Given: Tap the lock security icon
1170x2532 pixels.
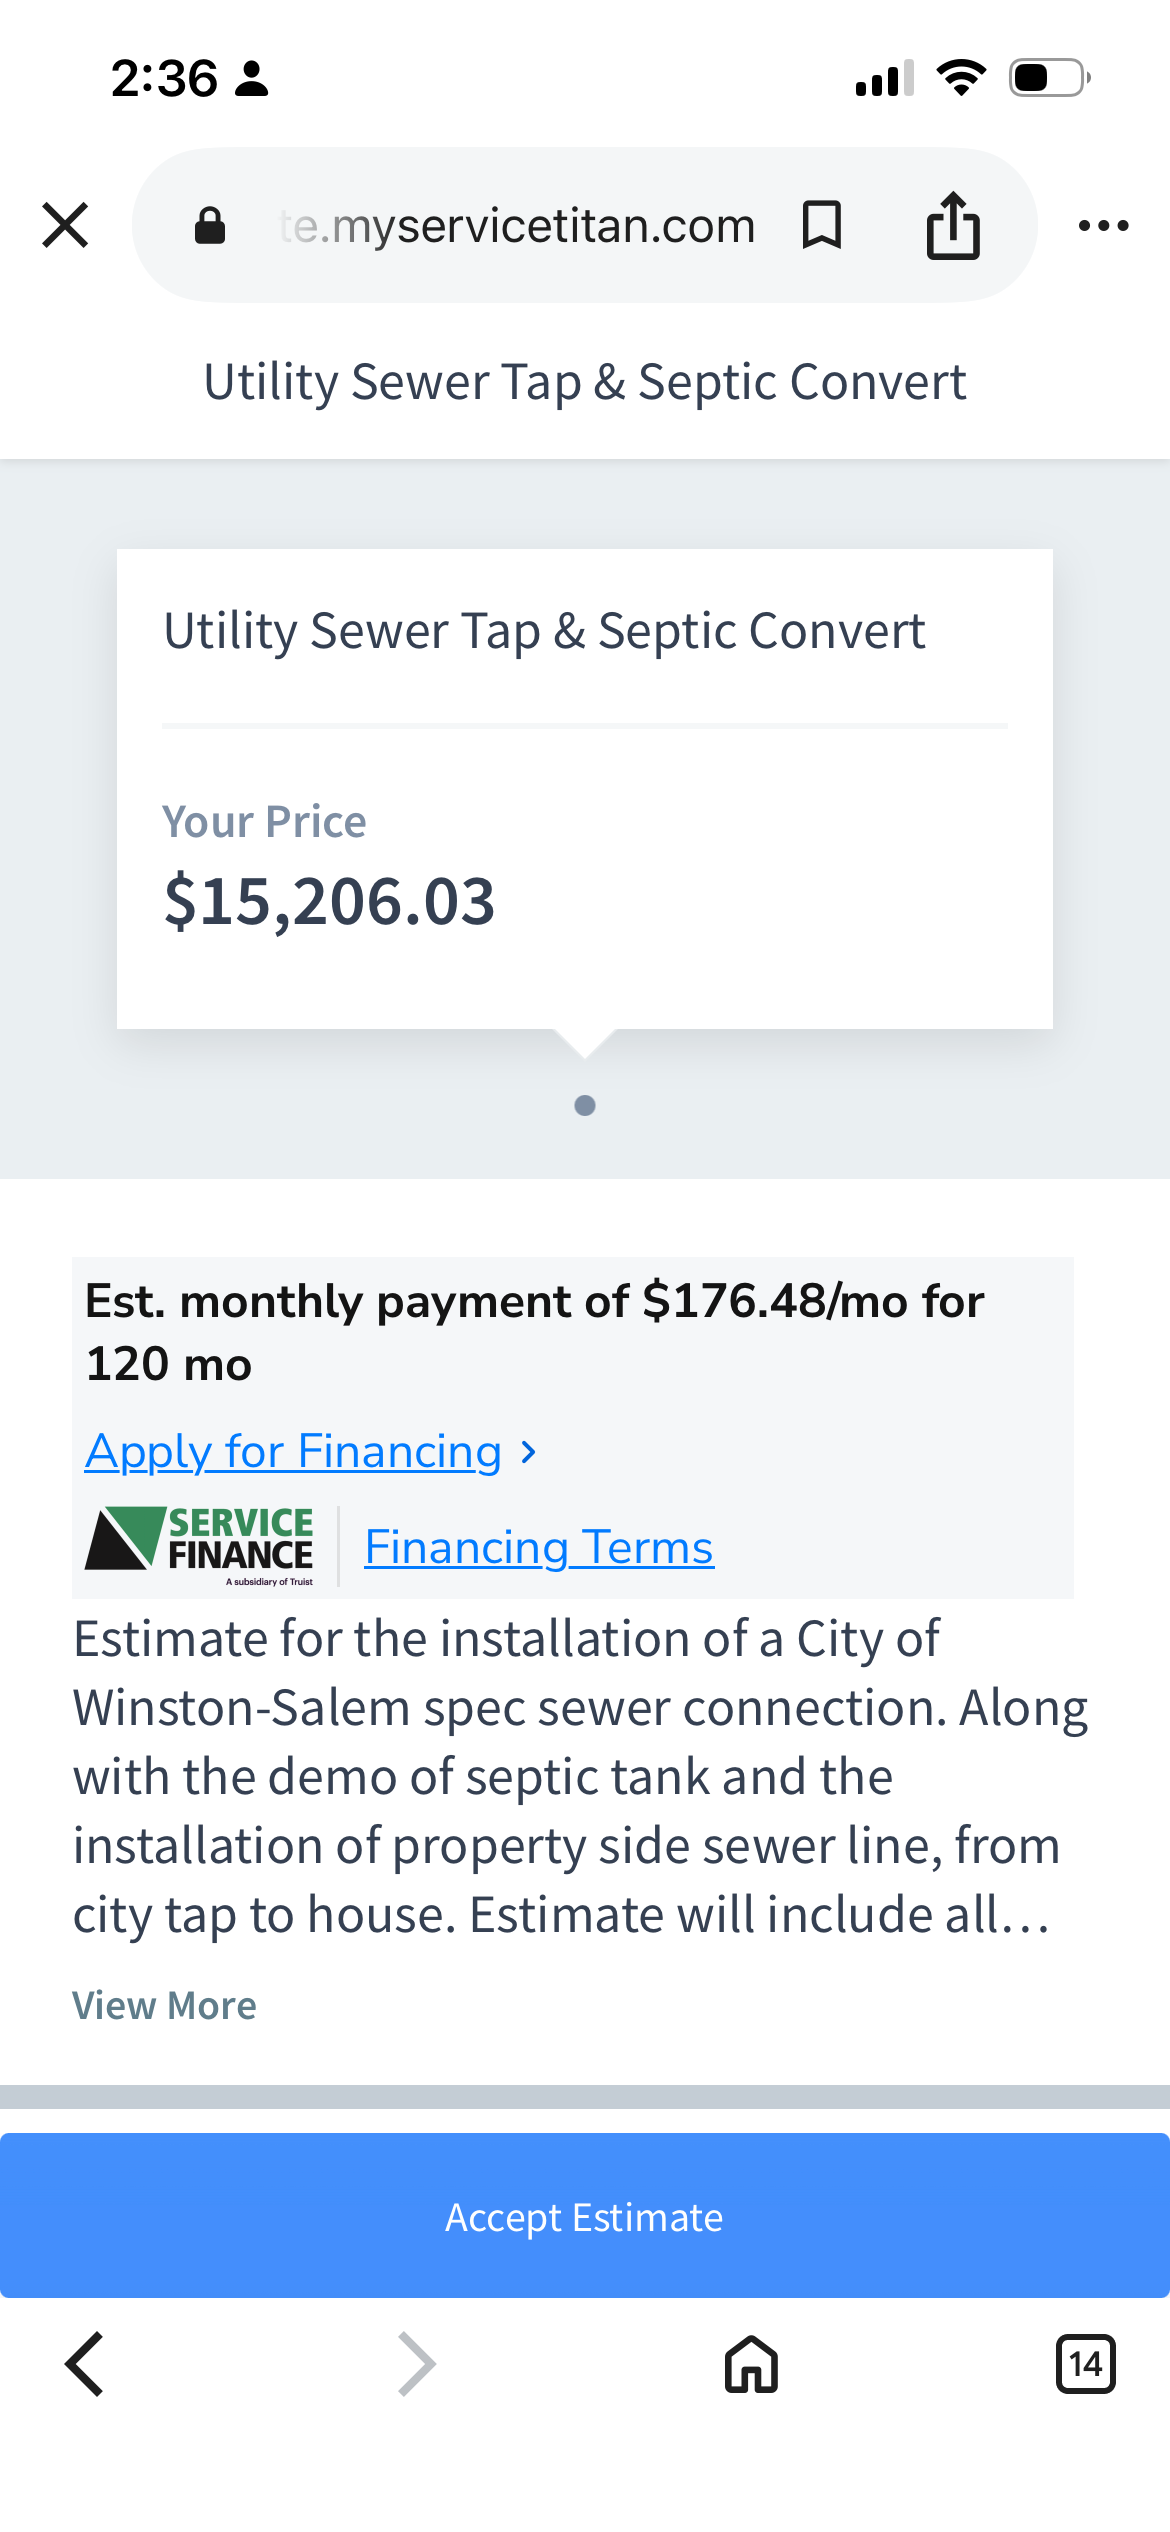Looking at the screenshot, I should pos(210,226).
